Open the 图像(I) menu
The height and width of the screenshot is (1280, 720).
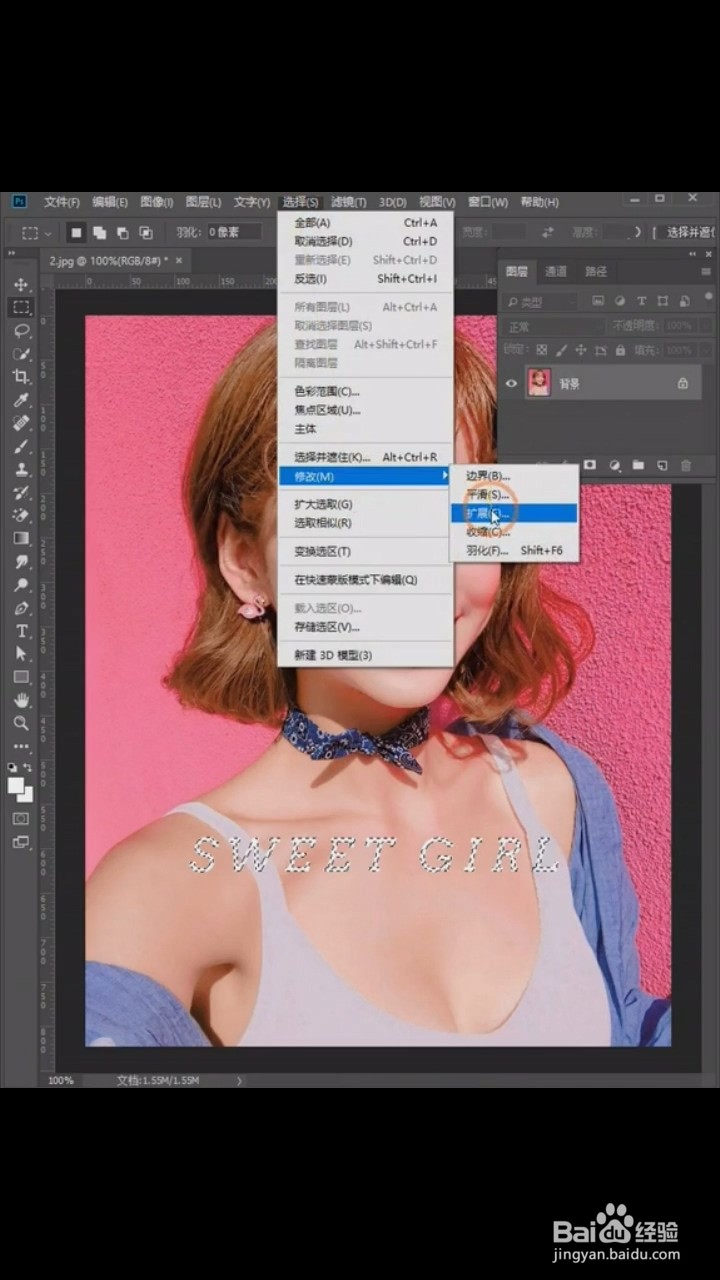[156, 202]
